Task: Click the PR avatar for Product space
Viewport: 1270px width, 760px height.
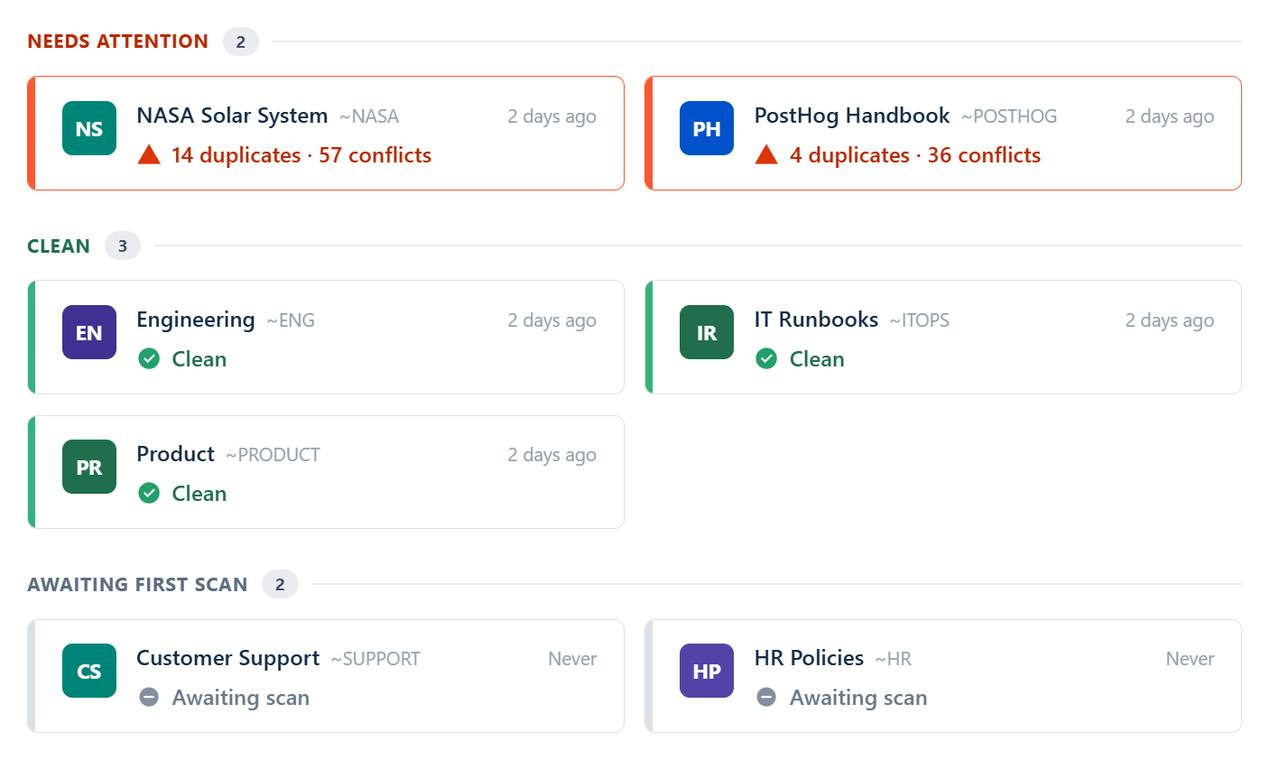Action: click(x=89, y=467)
